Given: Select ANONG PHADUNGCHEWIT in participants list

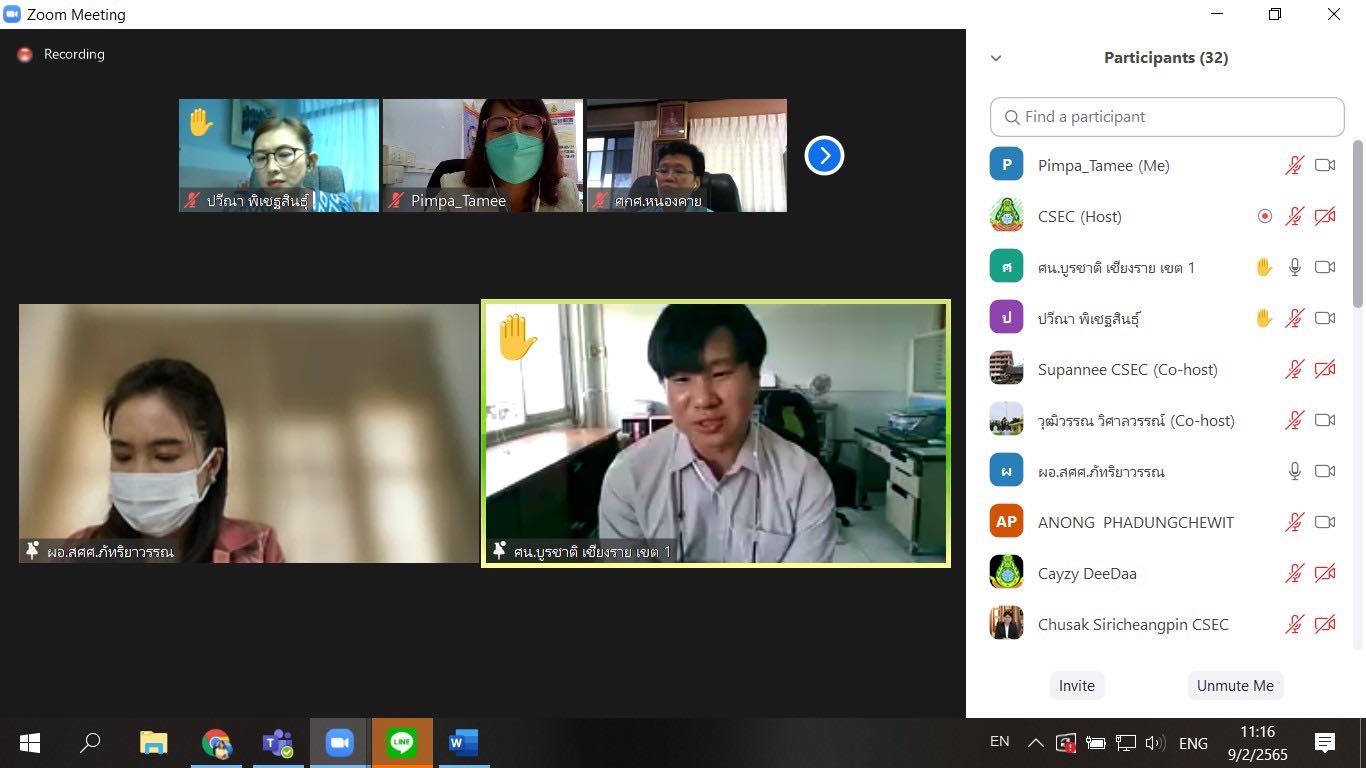Looking at the screenshot, I should point(1135,522).
